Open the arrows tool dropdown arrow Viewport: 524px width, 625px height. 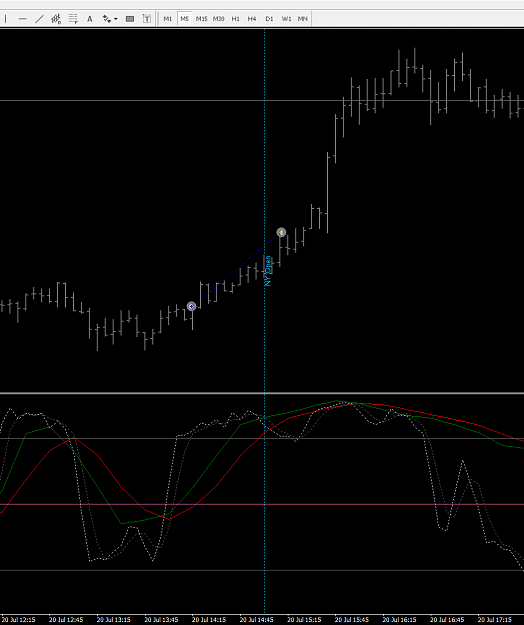(116, 19)
